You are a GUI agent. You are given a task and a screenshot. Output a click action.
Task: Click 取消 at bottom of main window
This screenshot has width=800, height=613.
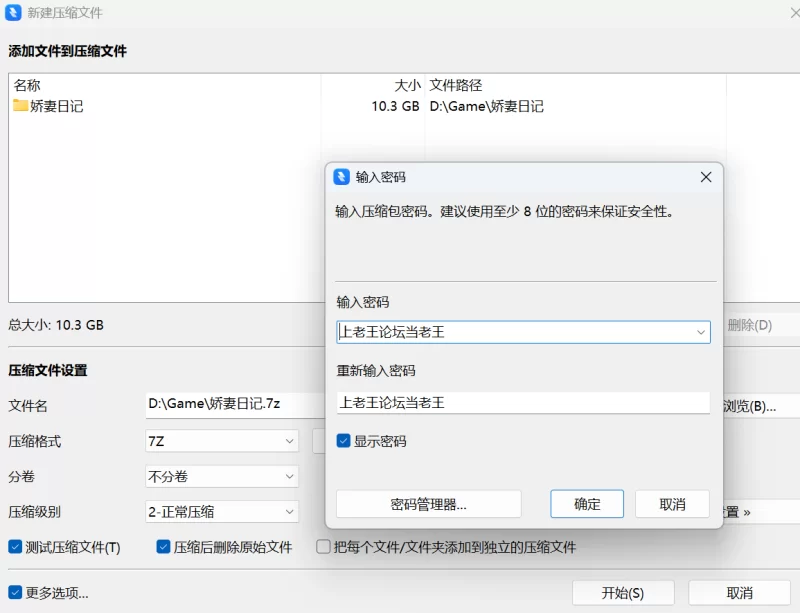[739, 593]
